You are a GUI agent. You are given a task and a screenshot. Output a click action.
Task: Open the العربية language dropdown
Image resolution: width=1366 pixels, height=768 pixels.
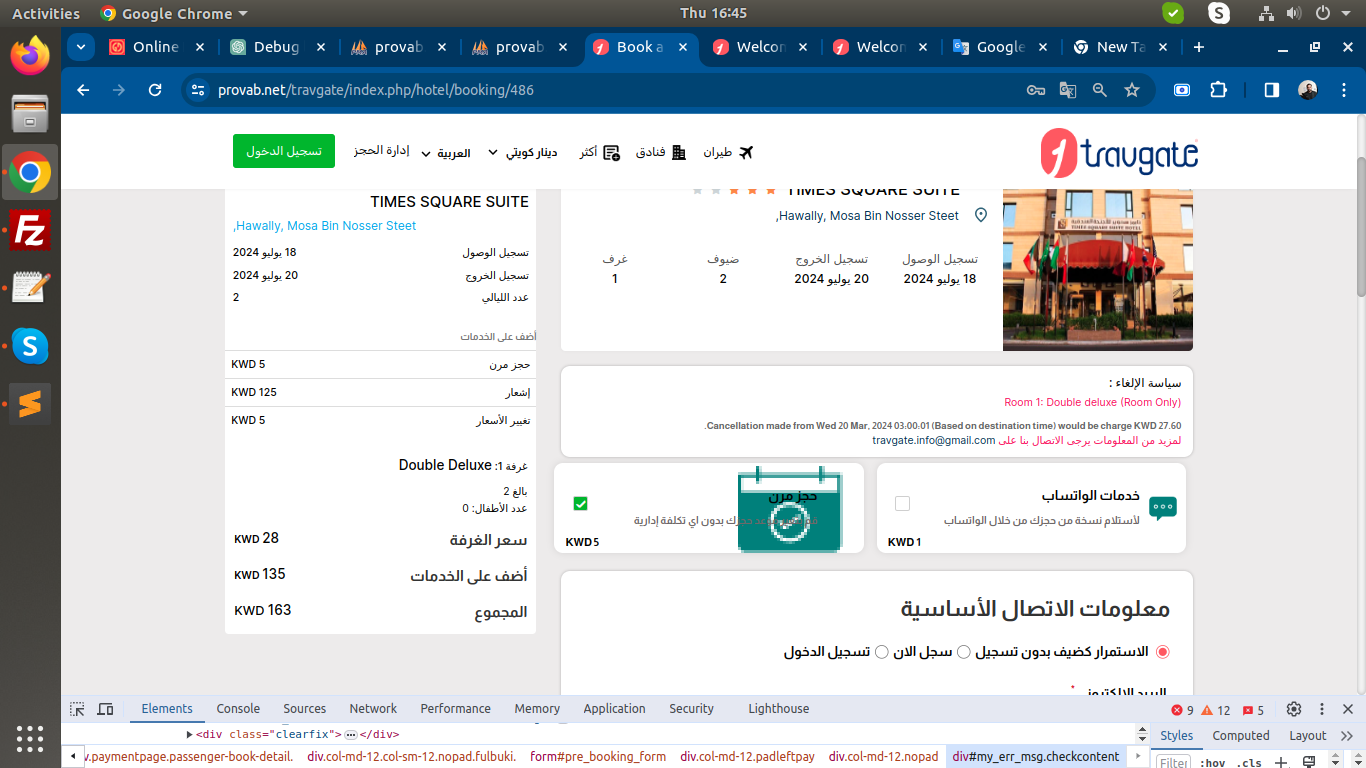pyautogui.click(x=446, y=153)
